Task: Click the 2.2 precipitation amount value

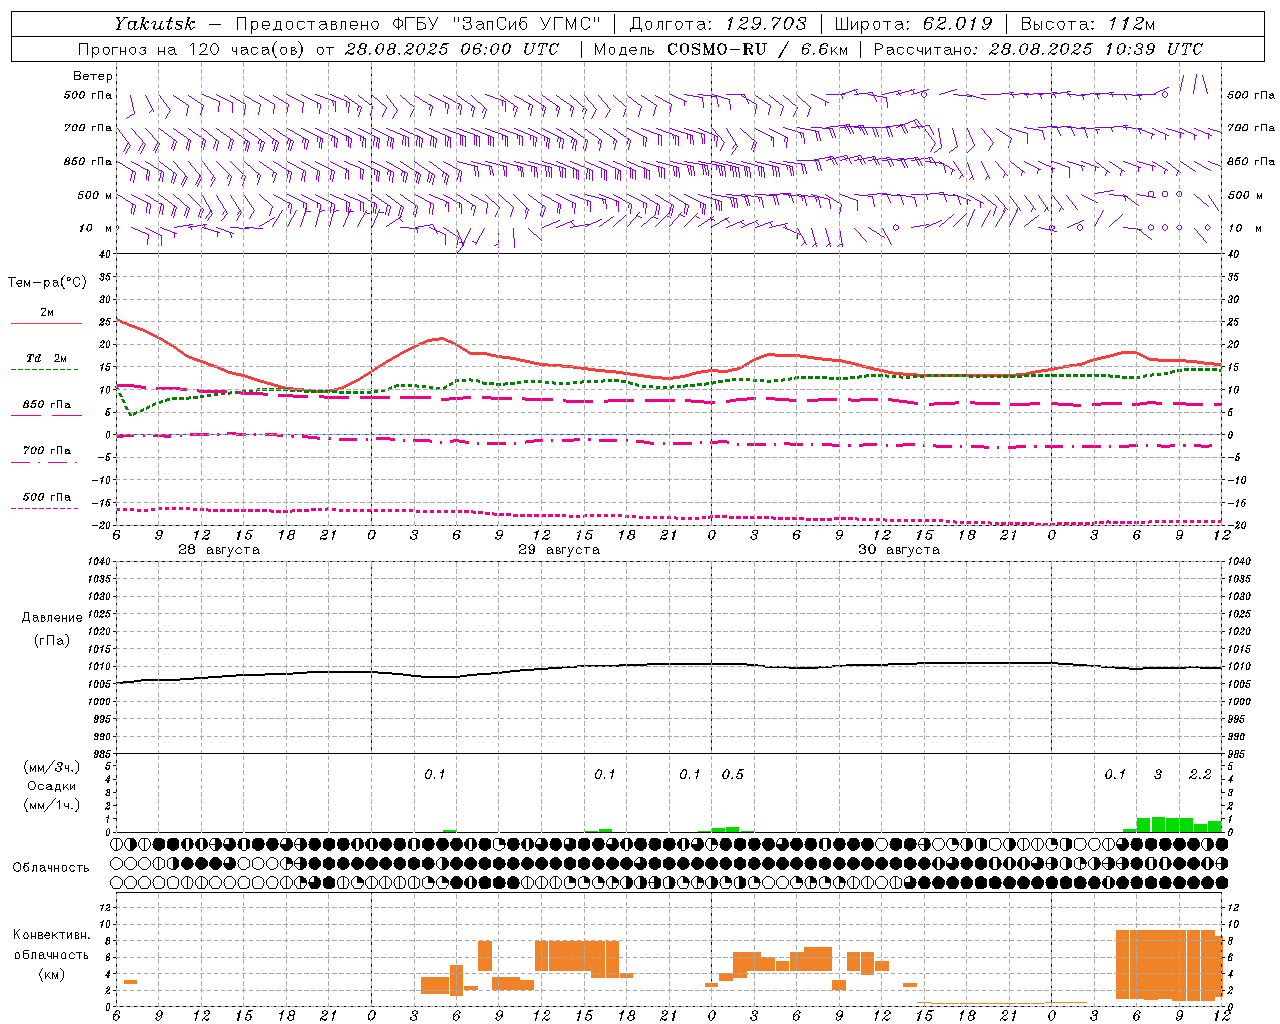Action: pos(1200,775)
